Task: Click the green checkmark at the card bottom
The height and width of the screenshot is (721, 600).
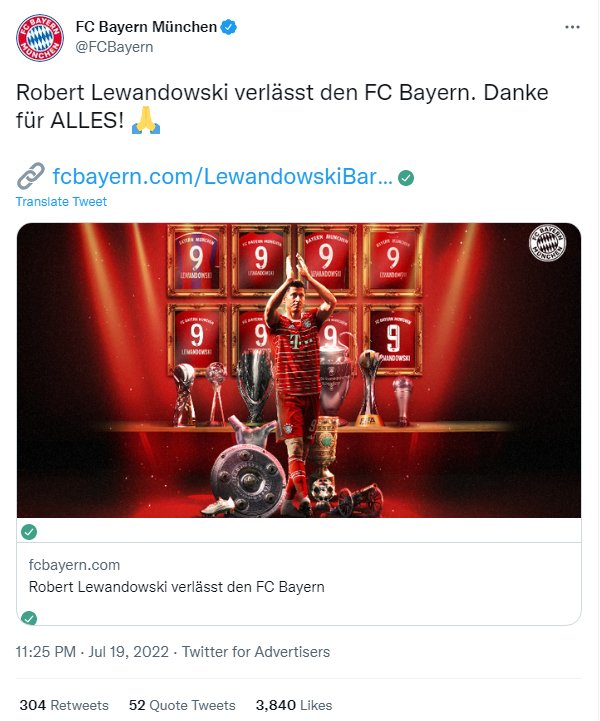Action: click(x=29, y=618)
